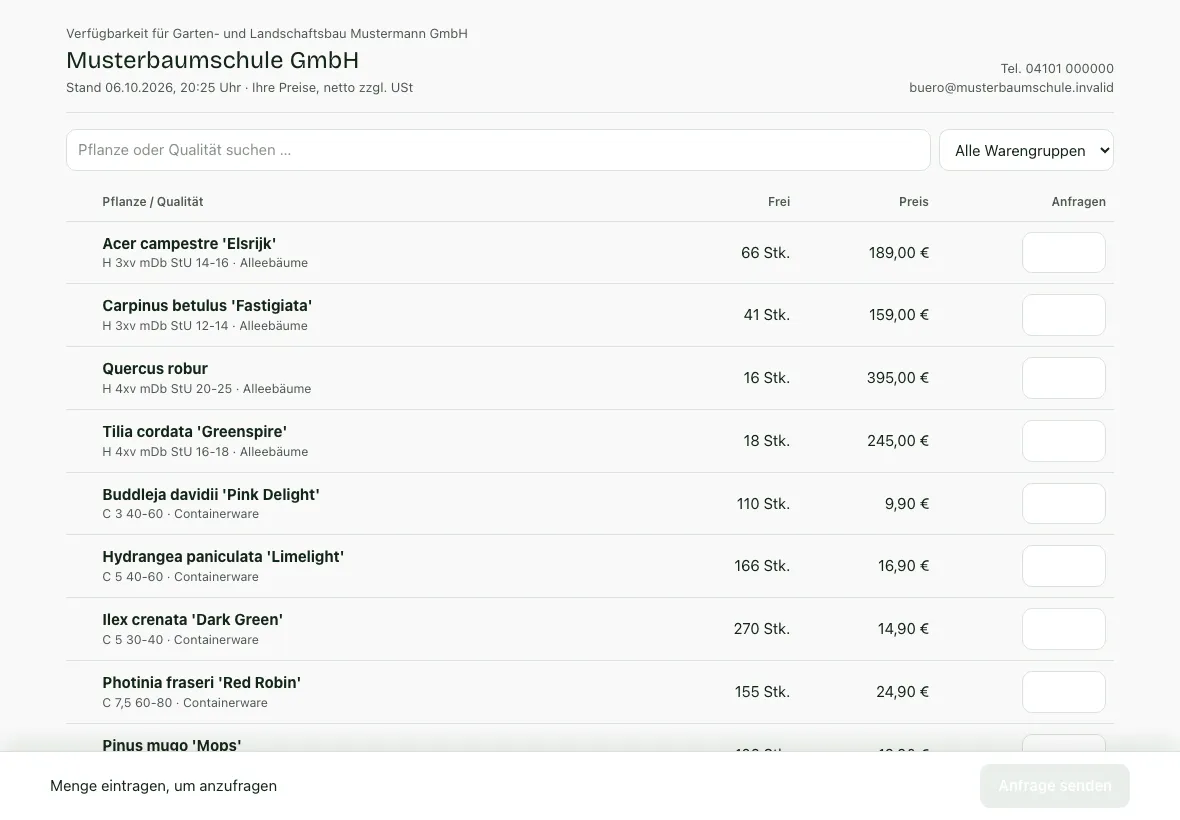Click the plant or quality search field
1180x820 pixels.
(x=498, y=150)
